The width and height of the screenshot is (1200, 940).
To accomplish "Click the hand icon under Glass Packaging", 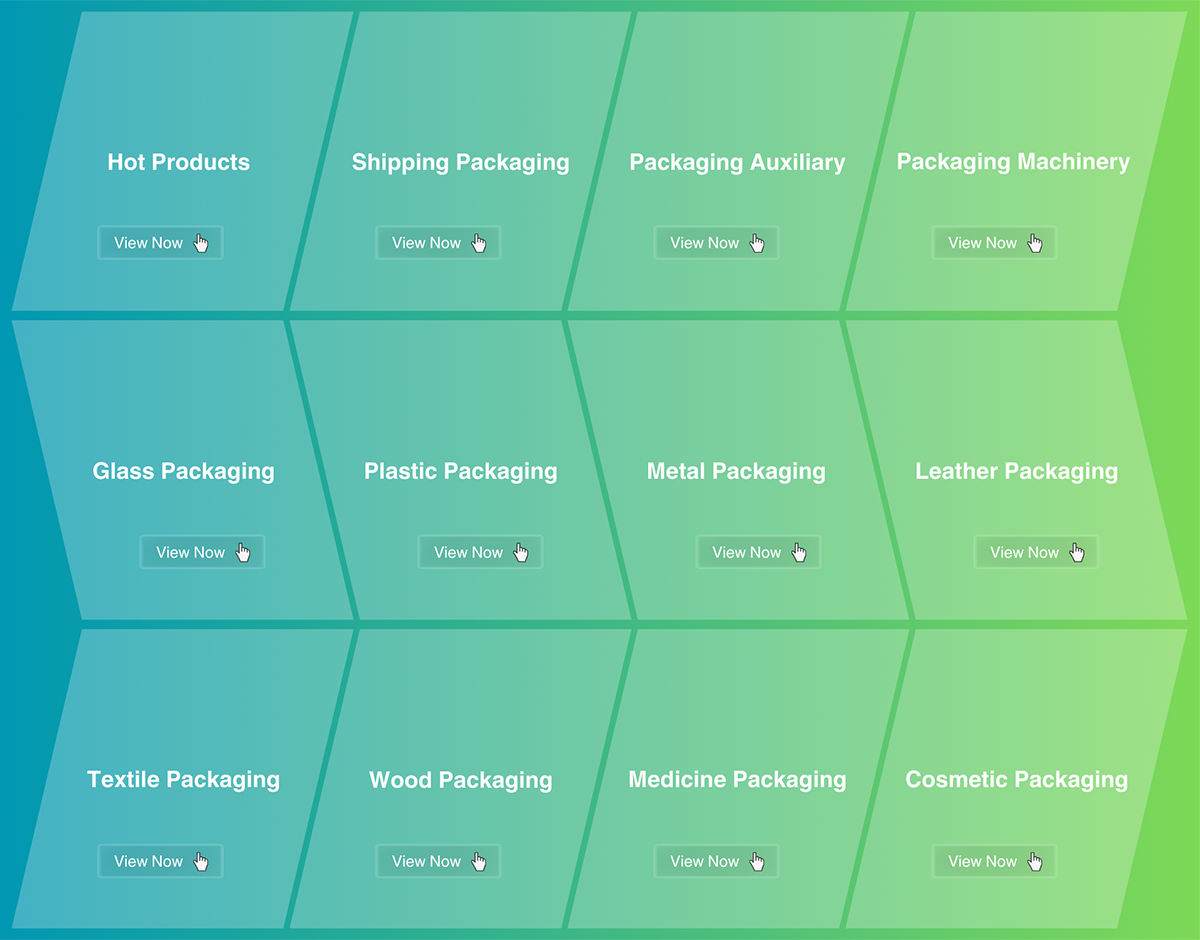I will tap(243, 552).
